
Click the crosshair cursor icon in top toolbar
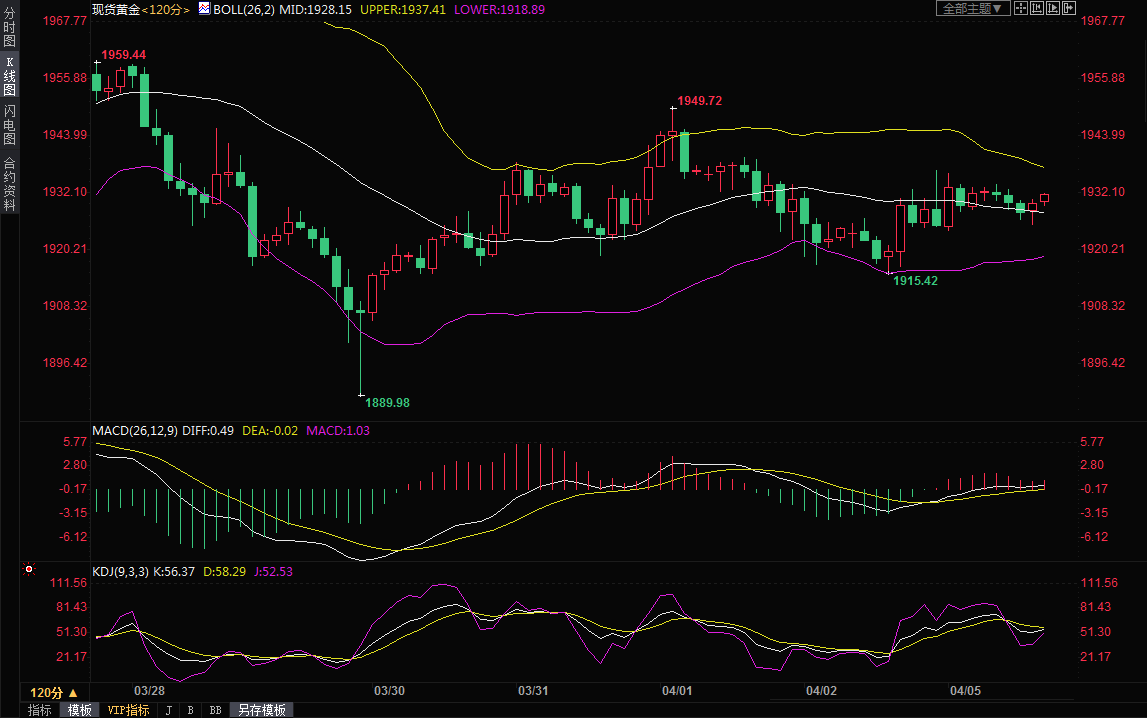click(x=1021, y=8)
